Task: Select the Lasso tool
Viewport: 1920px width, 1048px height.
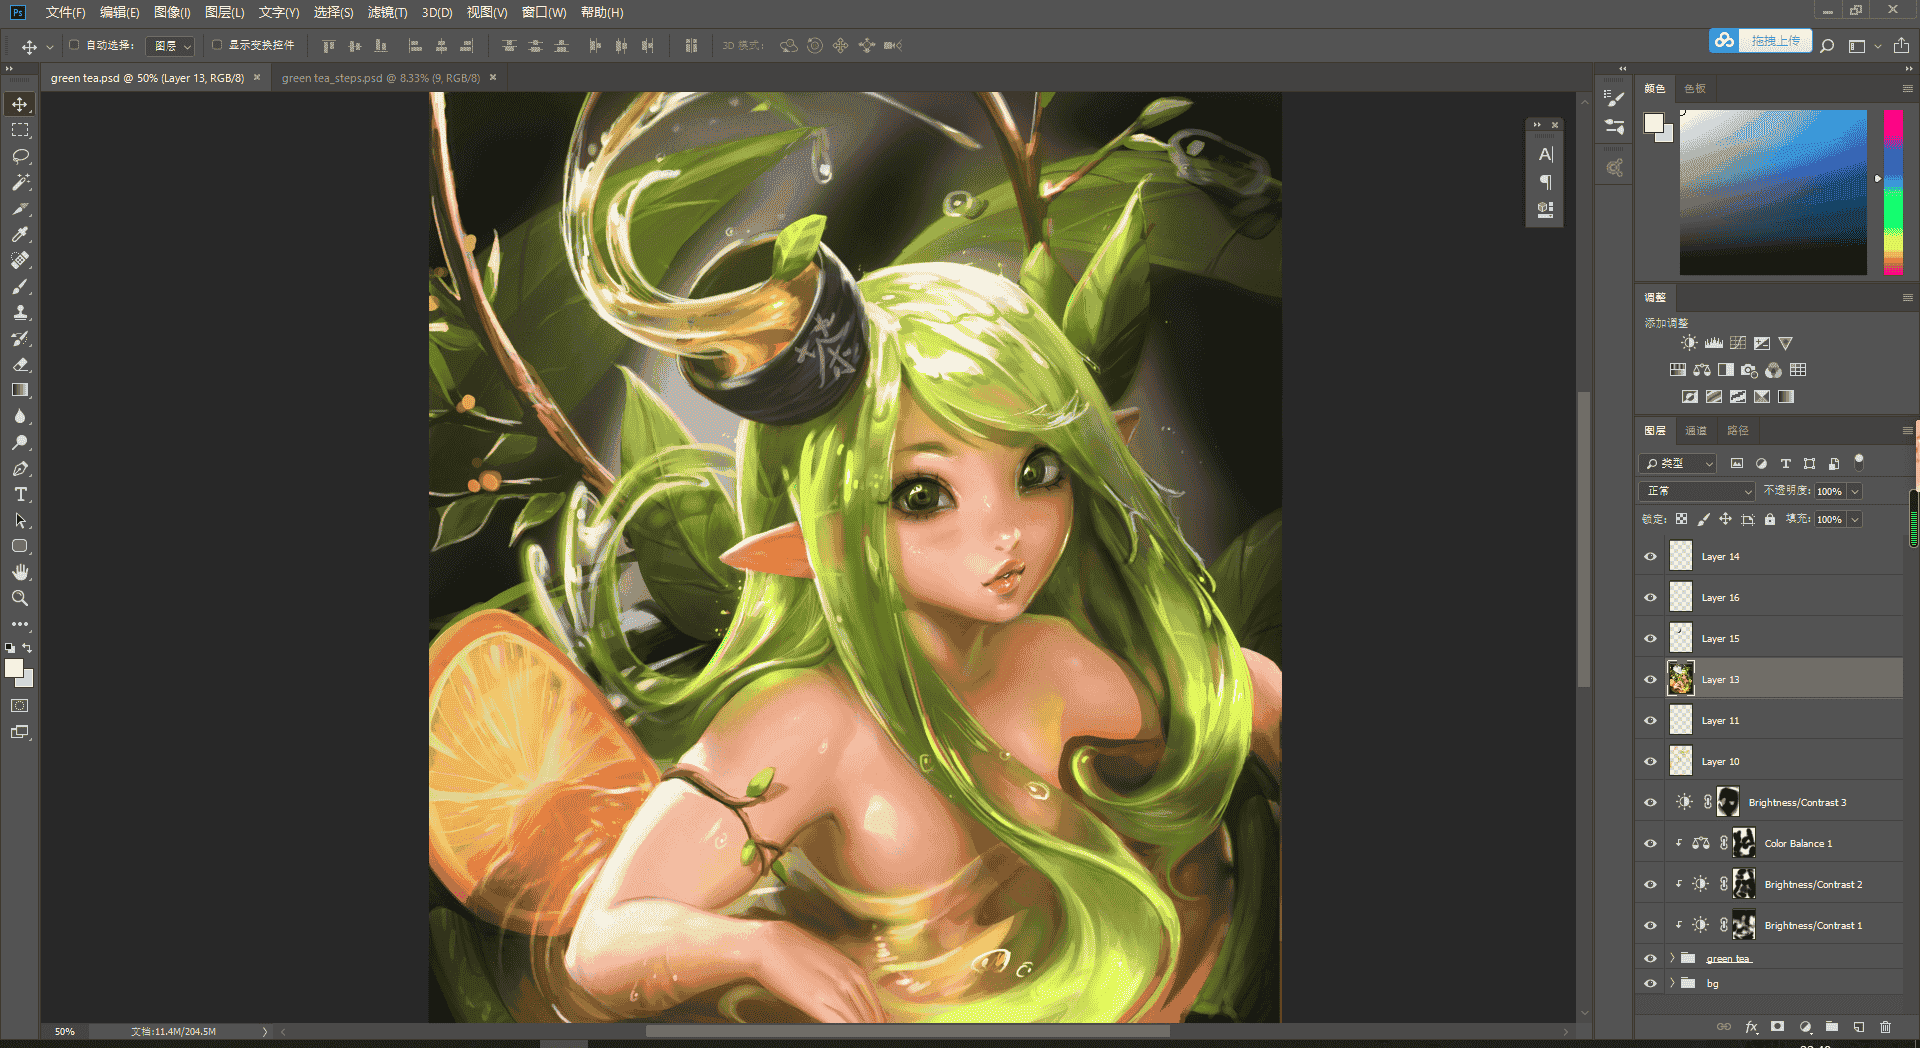Action: (20, 156)
